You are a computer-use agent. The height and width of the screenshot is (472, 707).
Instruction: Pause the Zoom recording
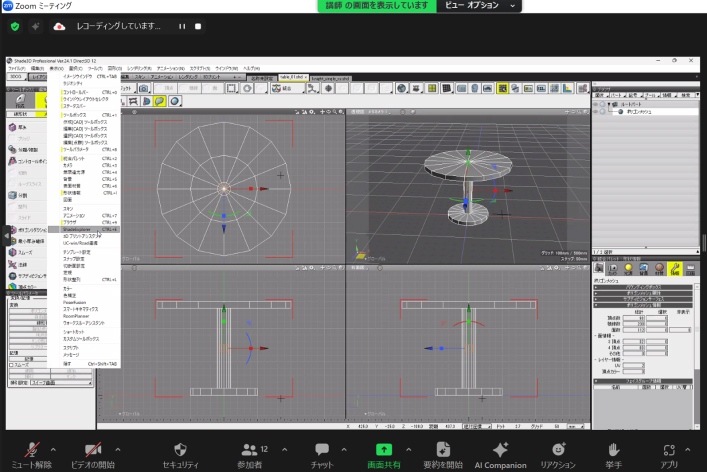click(x=182, y=27)
